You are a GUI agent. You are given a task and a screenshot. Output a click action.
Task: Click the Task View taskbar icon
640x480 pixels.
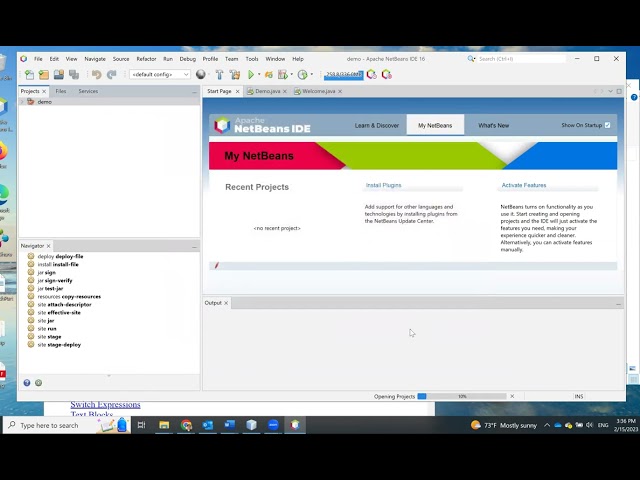[x=141, y=425]
